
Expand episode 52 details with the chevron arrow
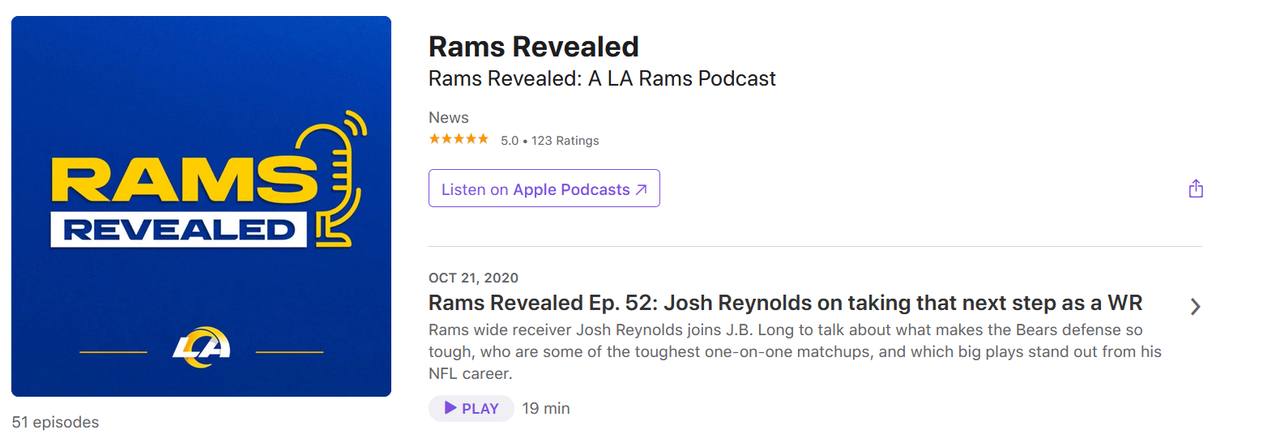1195,306
